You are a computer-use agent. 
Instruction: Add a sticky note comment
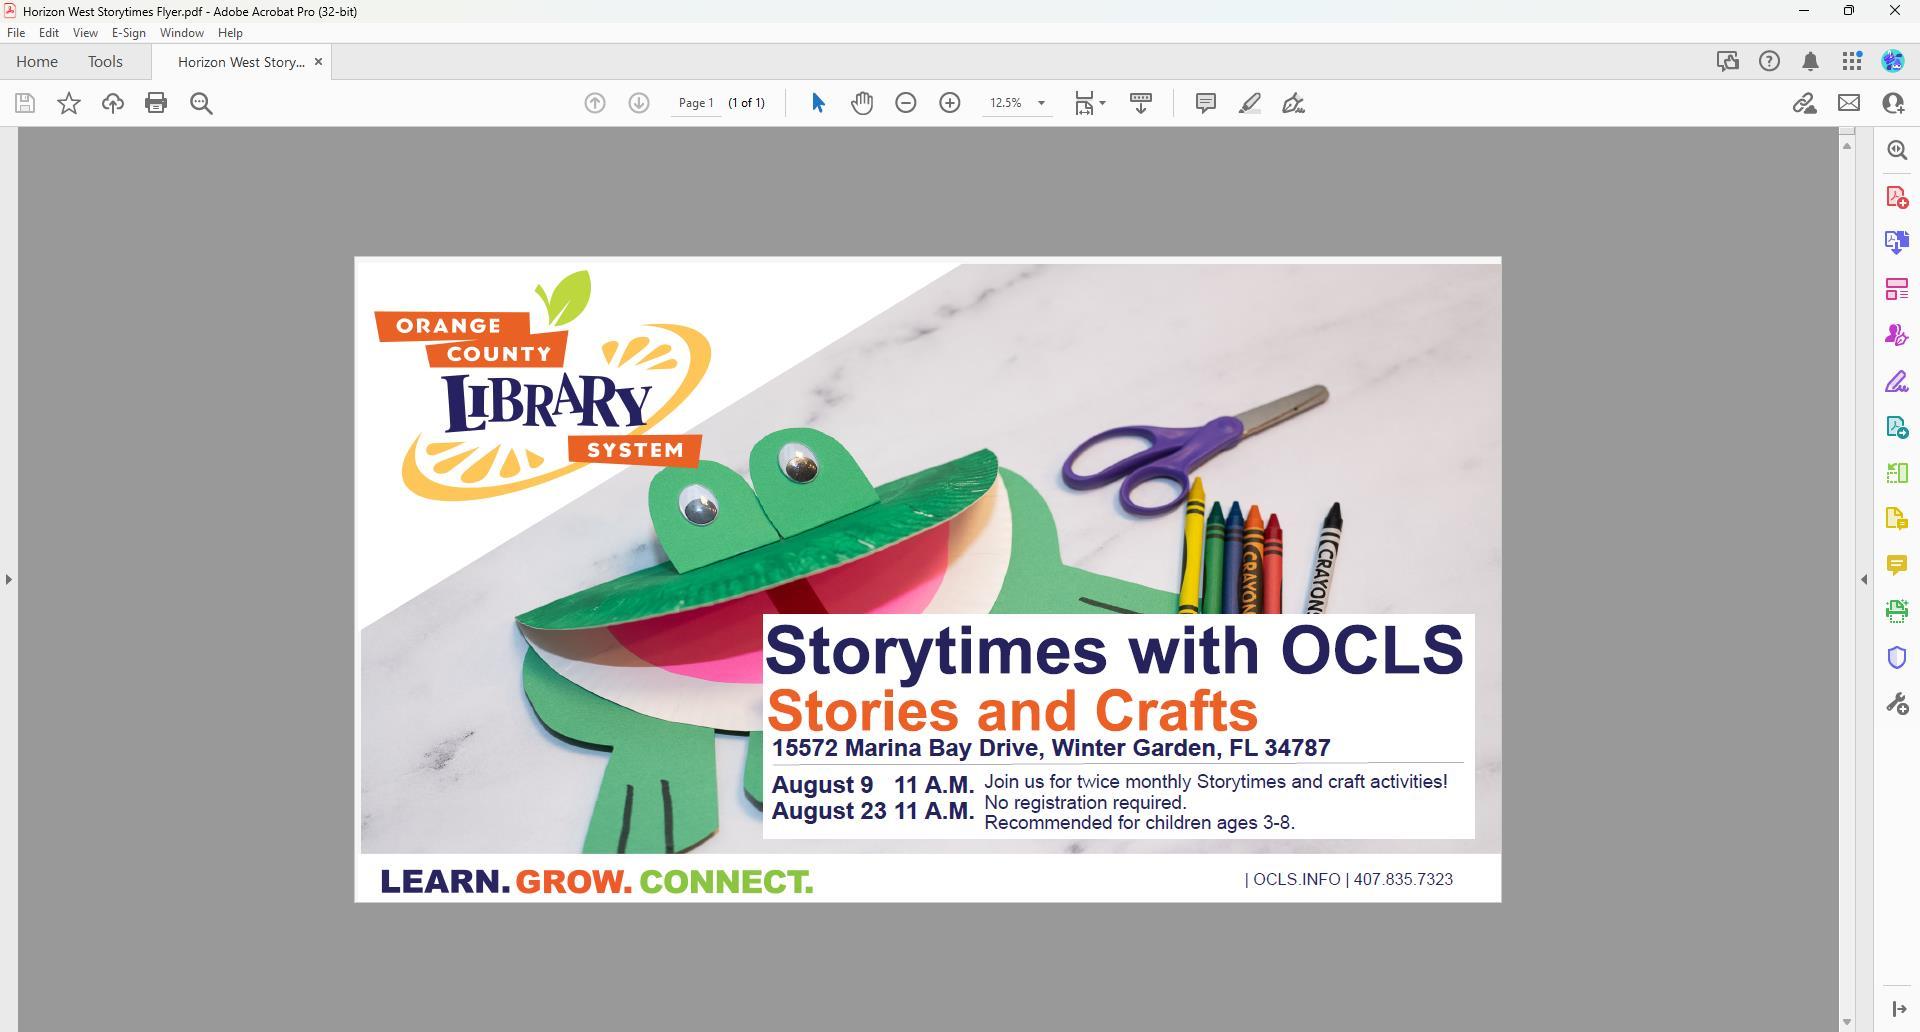click(1206, 103)
